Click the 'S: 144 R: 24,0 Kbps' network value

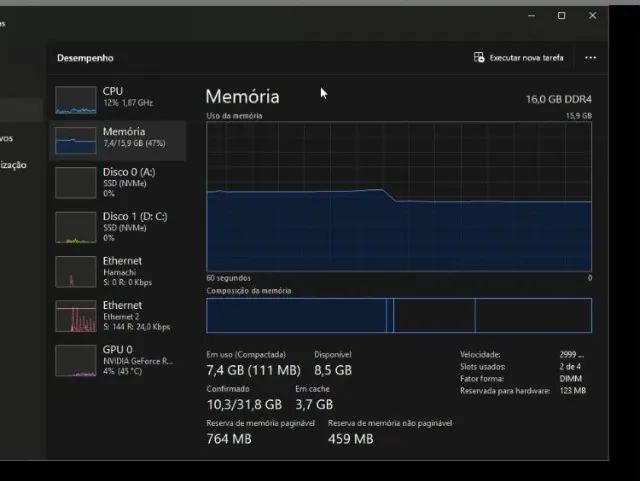click(x=136, y=327)
